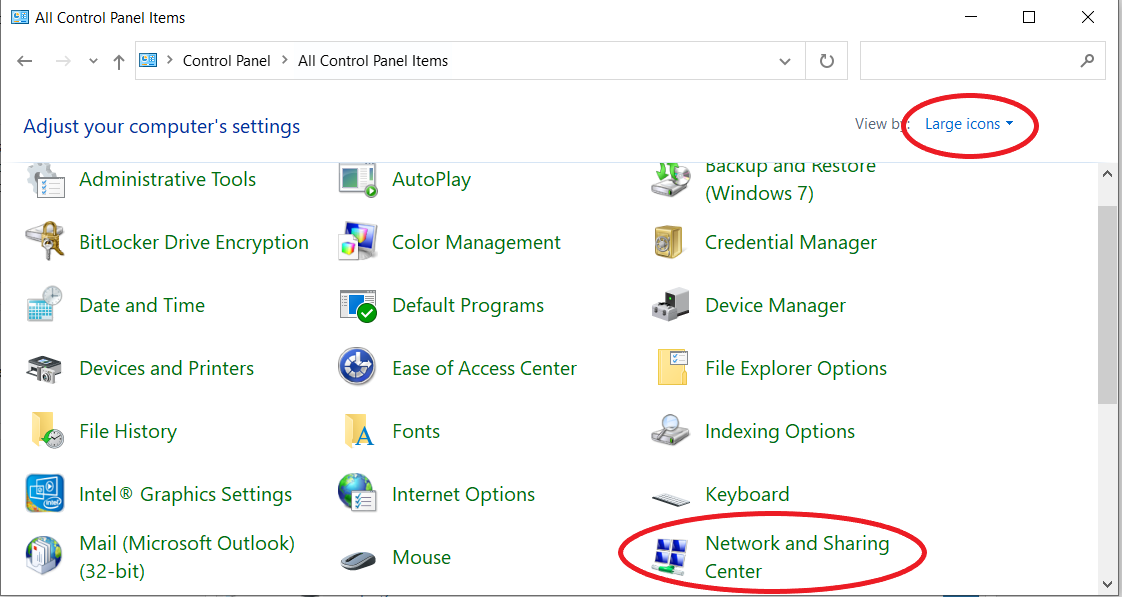Open Intel Graphics Settings link
The image size is (1122, 597).
point(185,494)
